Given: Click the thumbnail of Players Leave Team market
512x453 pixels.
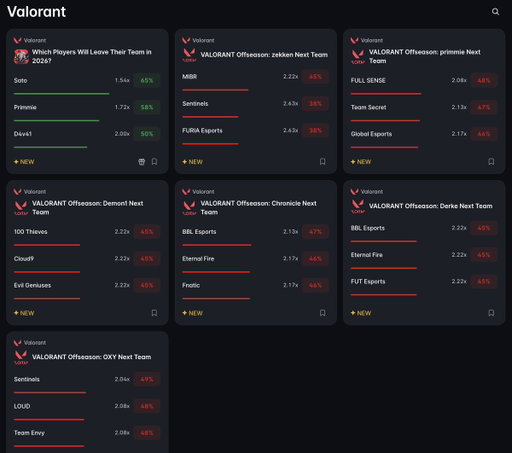Looking at the screenshot, I should [21, 56].
